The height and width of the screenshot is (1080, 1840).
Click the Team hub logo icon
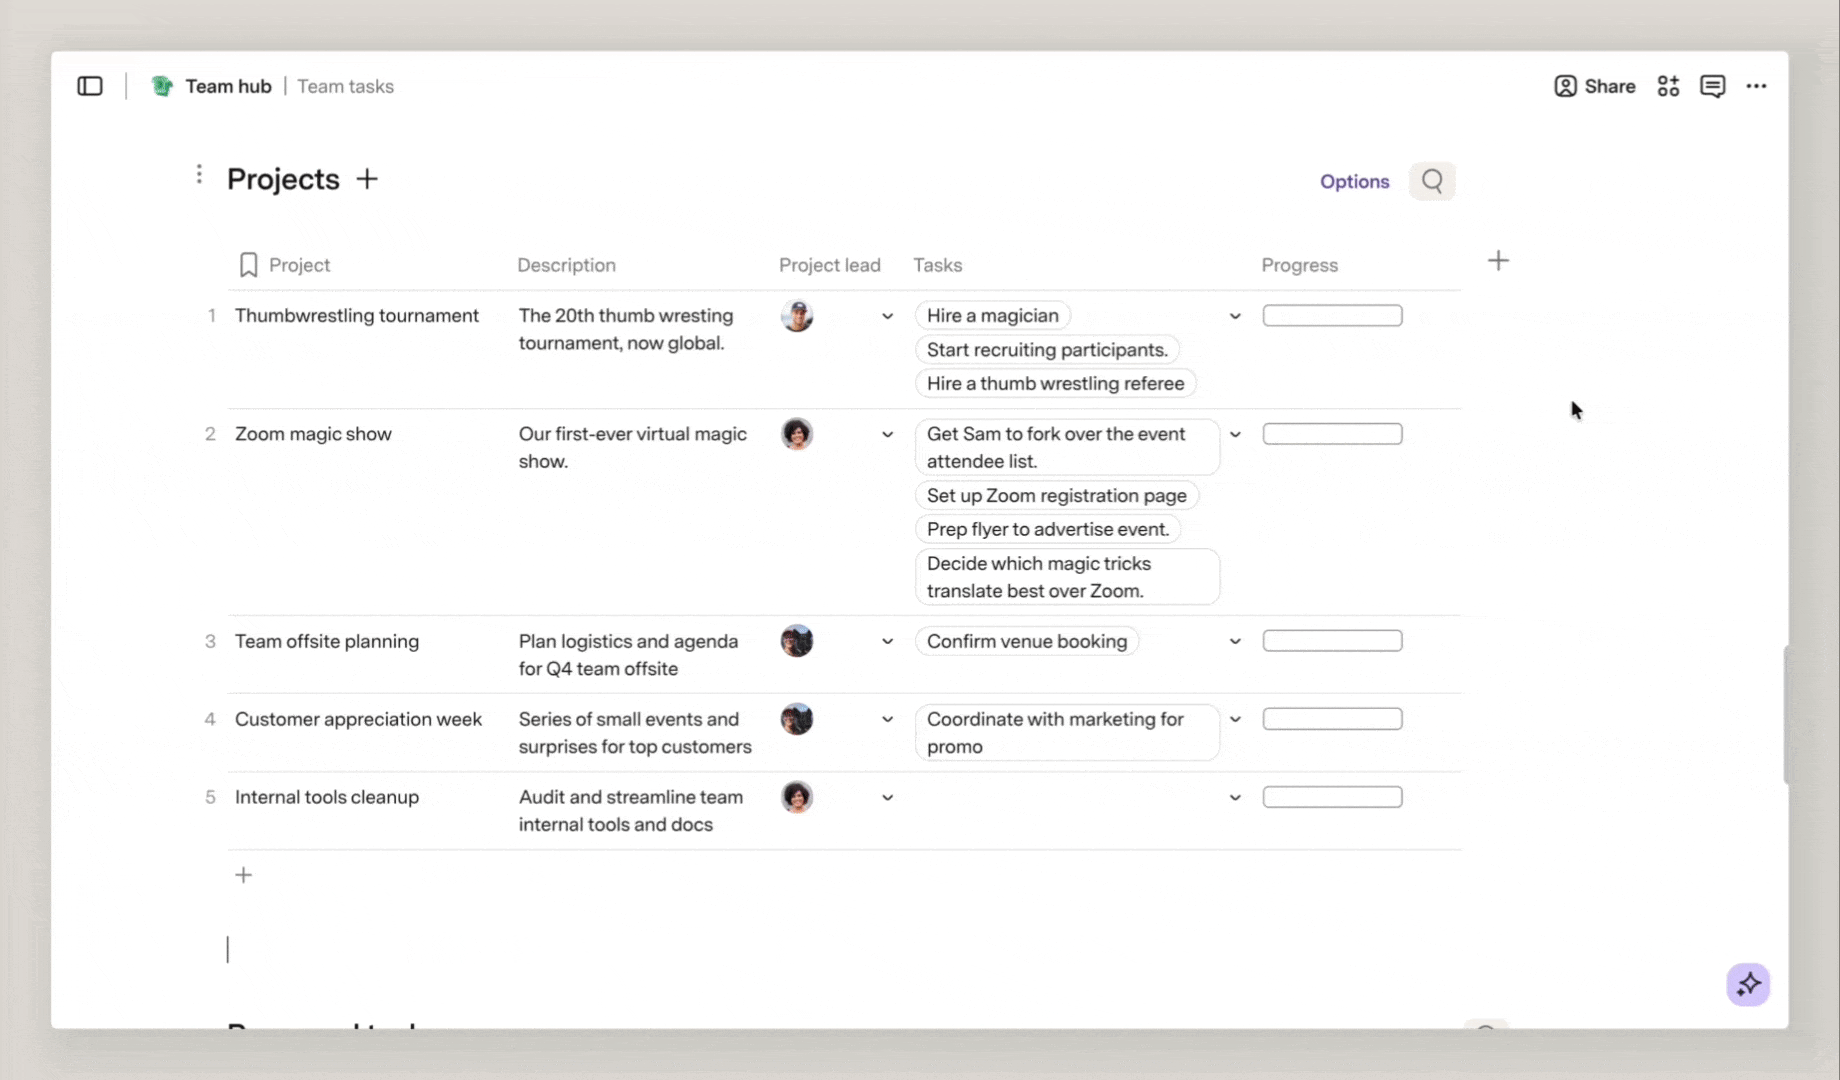coord(162,86)
